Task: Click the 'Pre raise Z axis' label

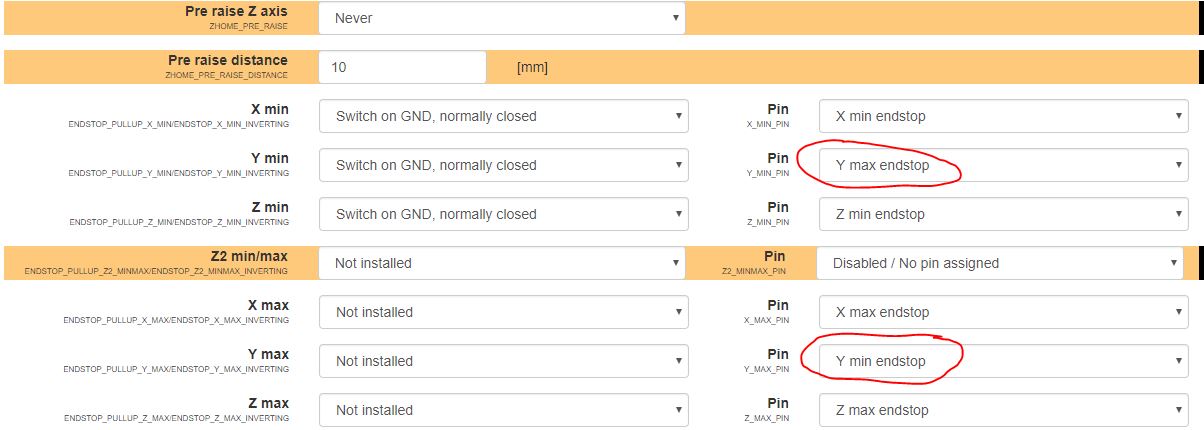Action: (236, 12)
